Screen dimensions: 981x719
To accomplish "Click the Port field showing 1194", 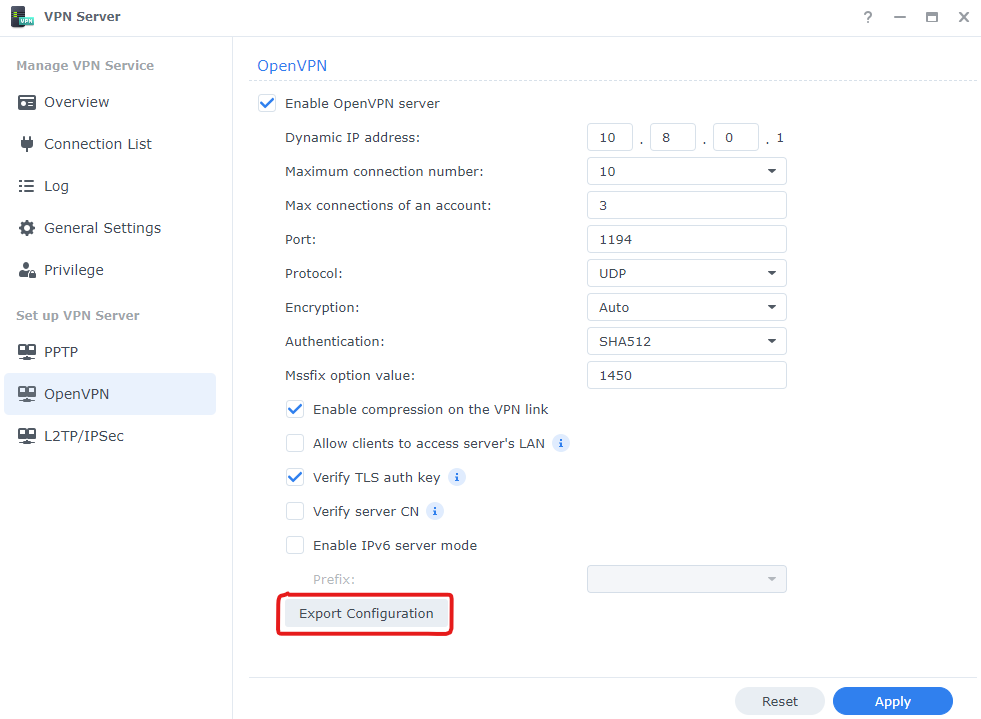I will pos(686,239).
